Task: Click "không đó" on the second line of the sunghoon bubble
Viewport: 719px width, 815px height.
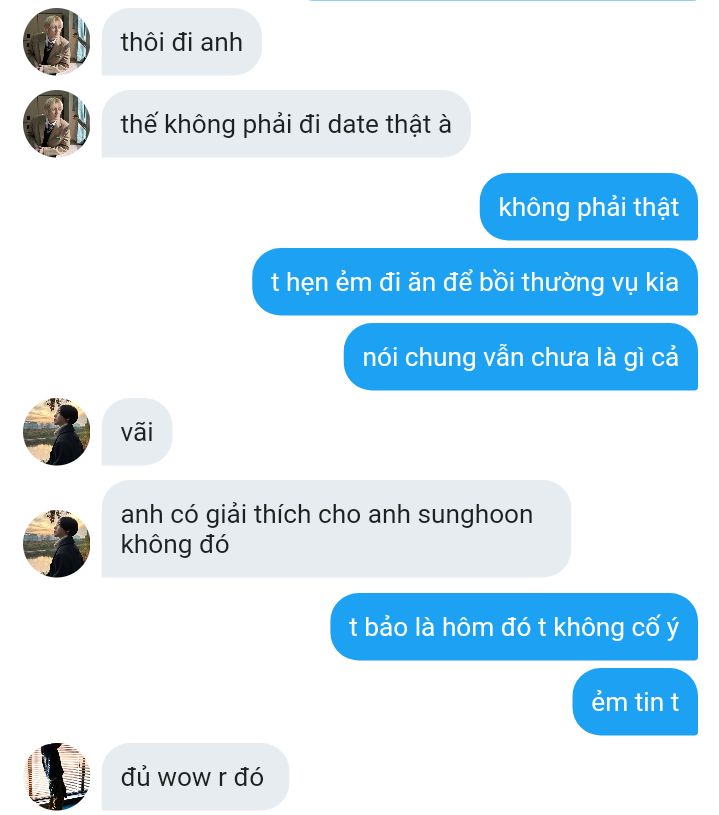Action: pyautogui.click(x=175, y=545)
